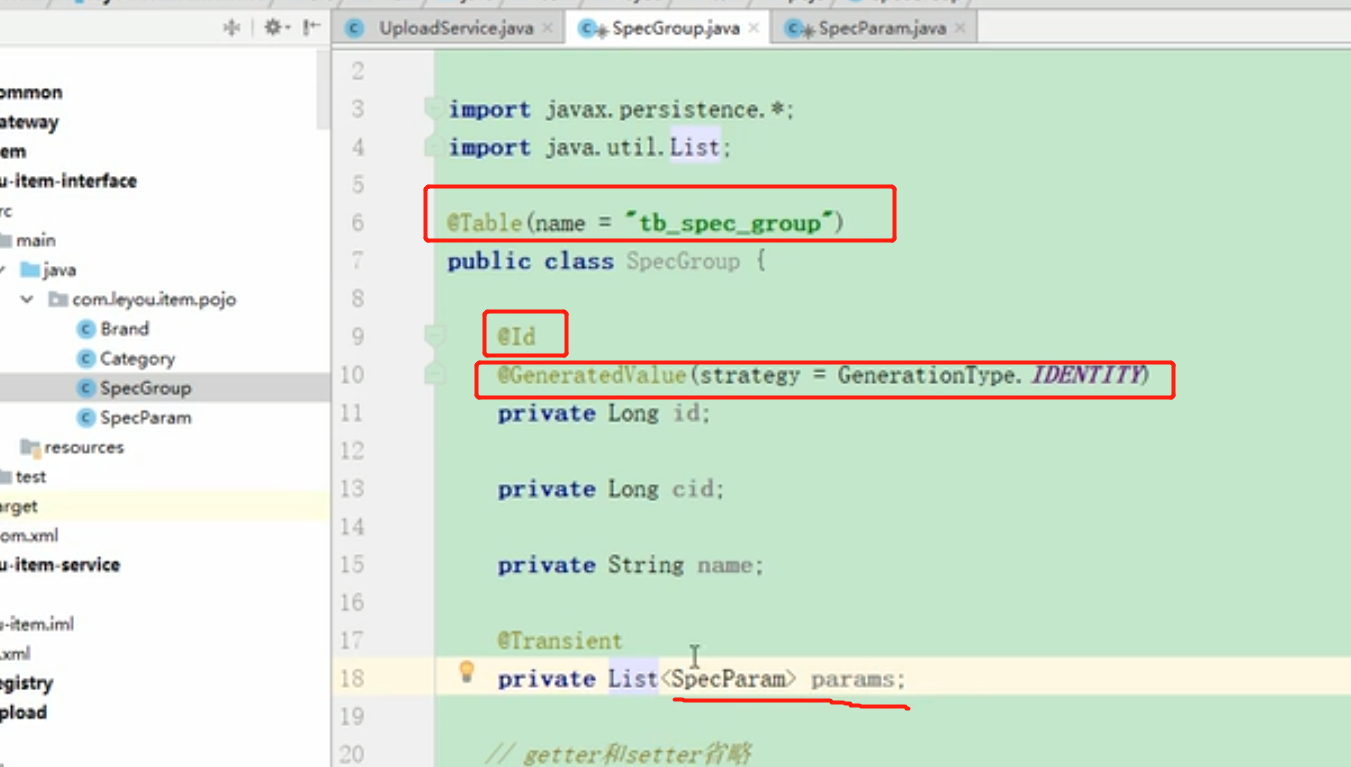Screen dimensions: 1351x767
Task: Switch to the SpecGroup.java tab
Action: [676, 28]
